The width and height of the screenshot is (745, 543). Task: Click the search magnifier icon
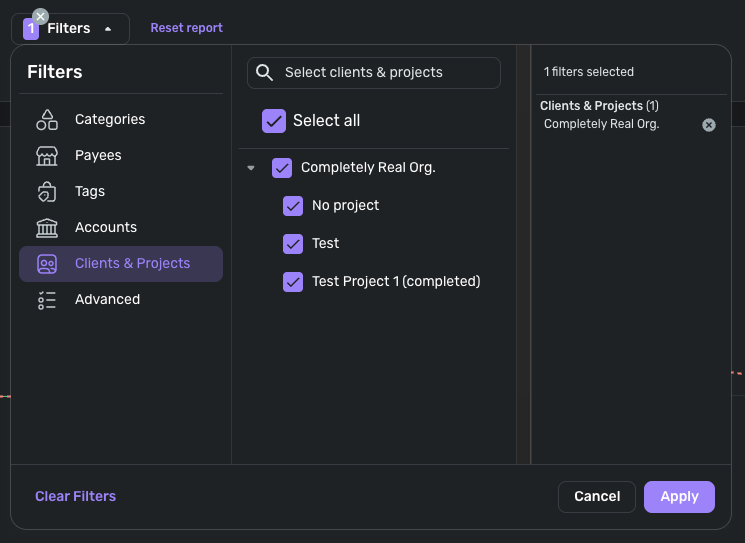coord(264,73)
